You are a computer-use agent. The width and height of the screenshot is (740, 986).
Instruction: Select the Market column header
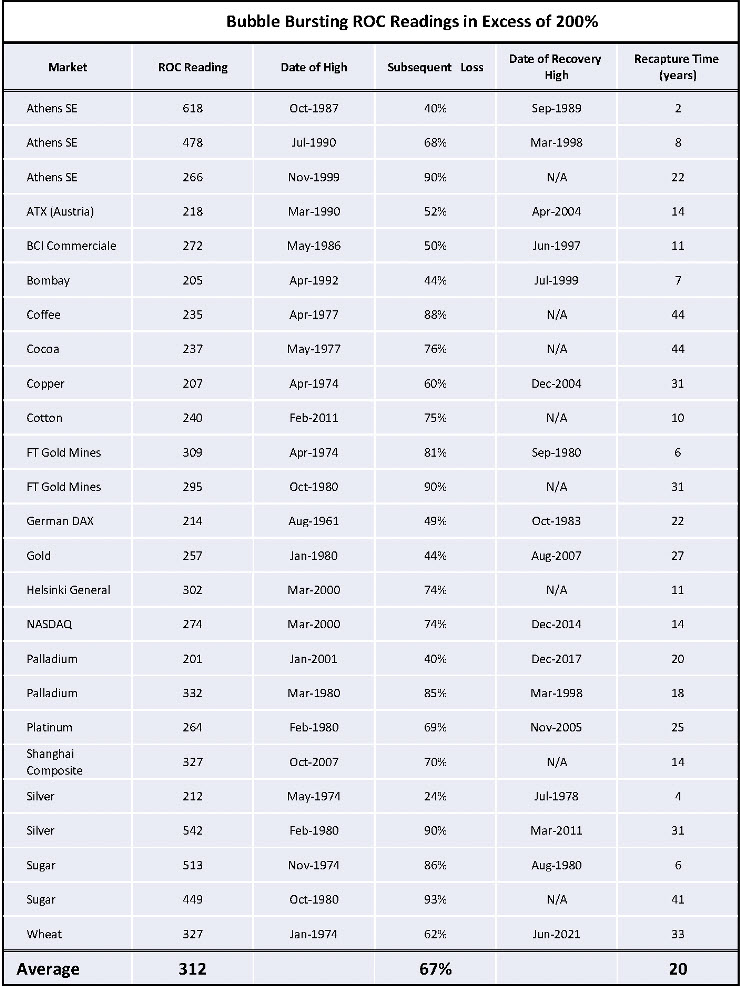tap(68, 67)
